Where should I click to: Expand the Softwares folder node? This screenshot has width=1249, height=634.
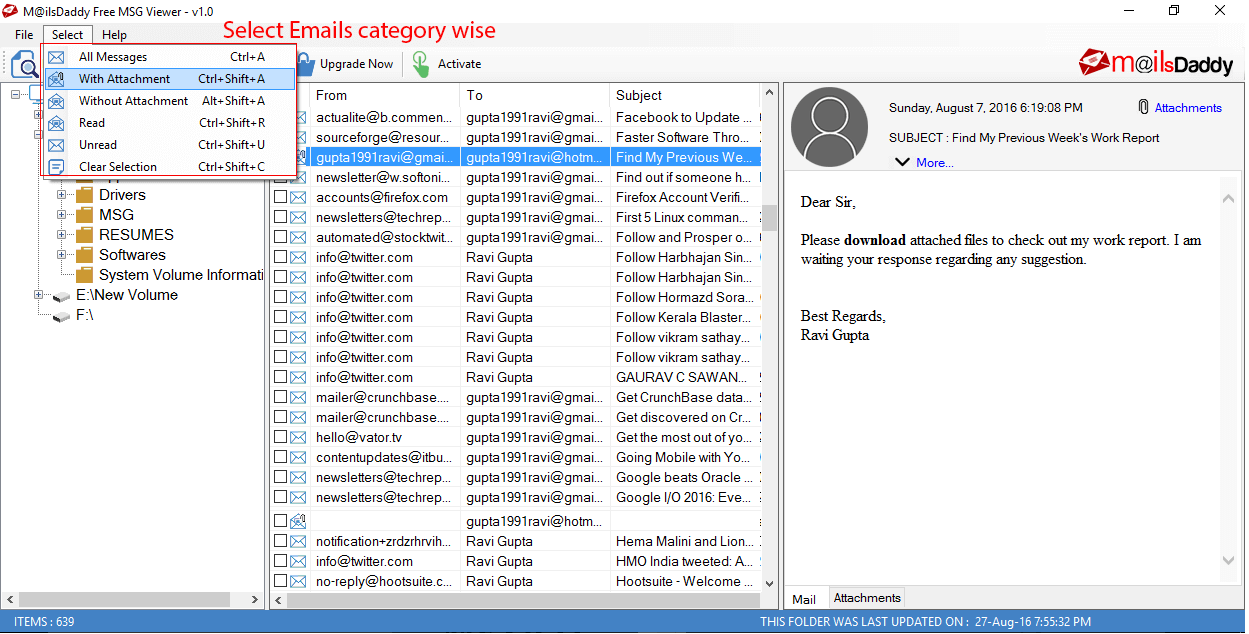[62, 255]
